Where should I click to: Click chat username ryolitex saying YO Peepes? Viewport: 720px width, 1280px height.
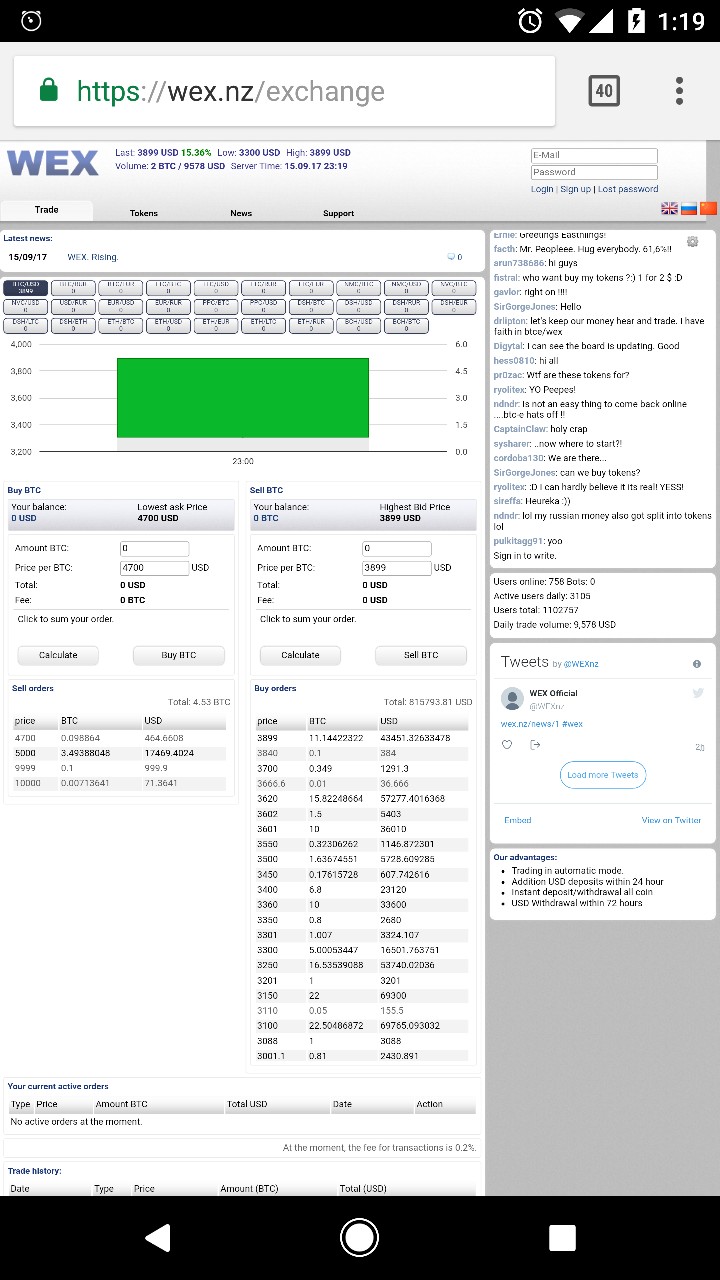(509, 390)
